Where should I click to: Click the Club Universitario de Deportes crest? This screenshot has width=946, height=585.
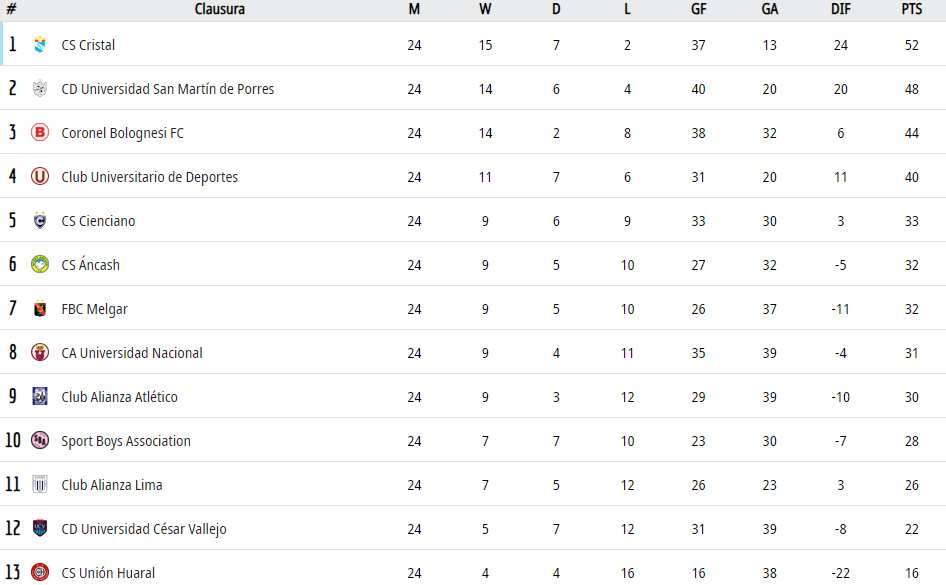[x=40, y=177]
